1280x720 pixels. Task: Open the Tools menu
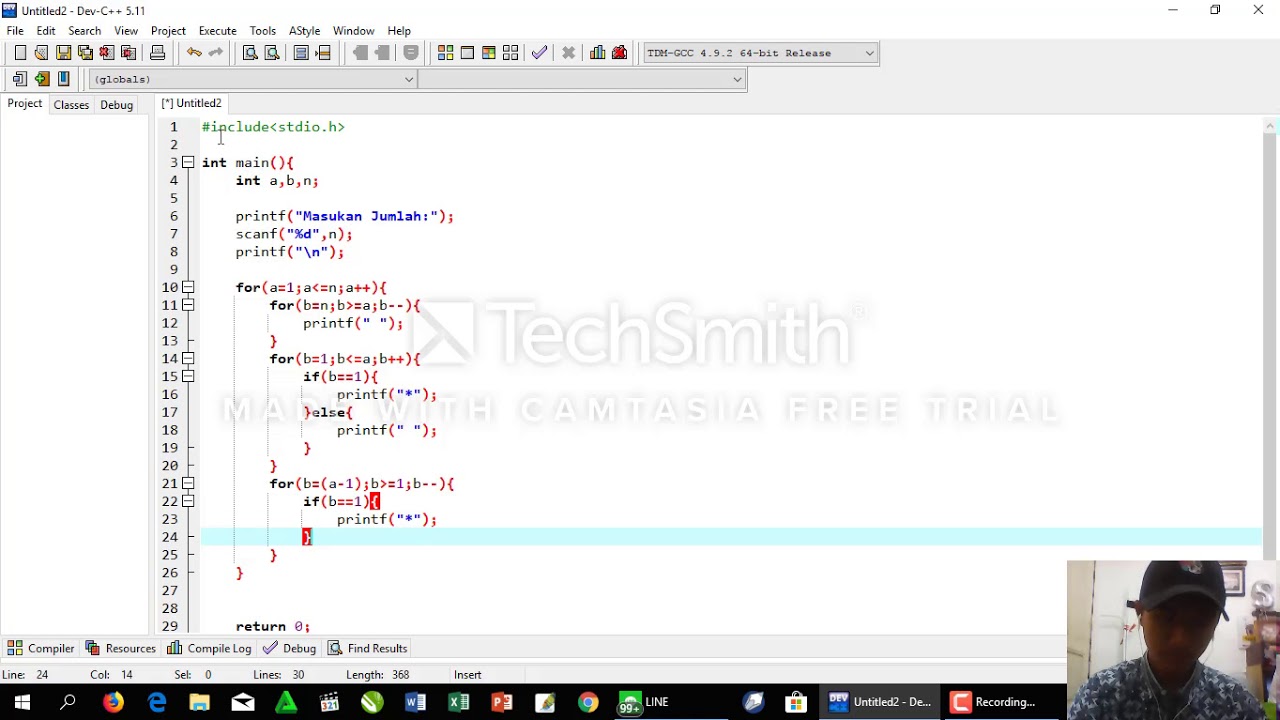pyautogui.click(x=263, y=30)
